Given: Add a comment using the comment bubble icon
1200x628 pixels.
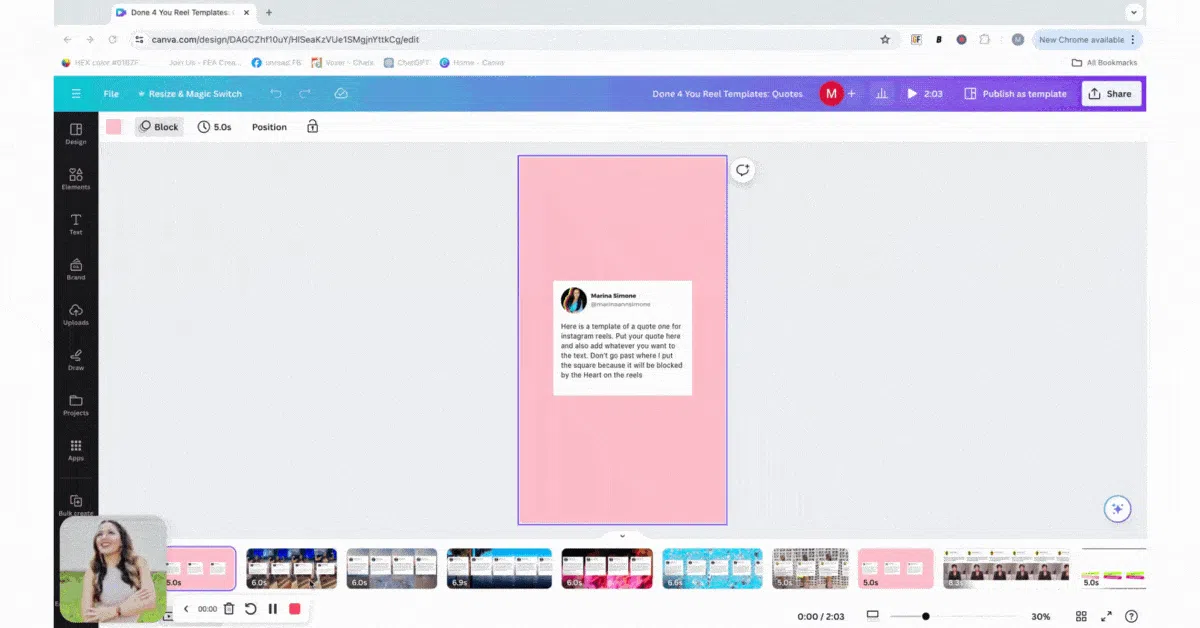Looking at the screenshot, I should (742, 170).
